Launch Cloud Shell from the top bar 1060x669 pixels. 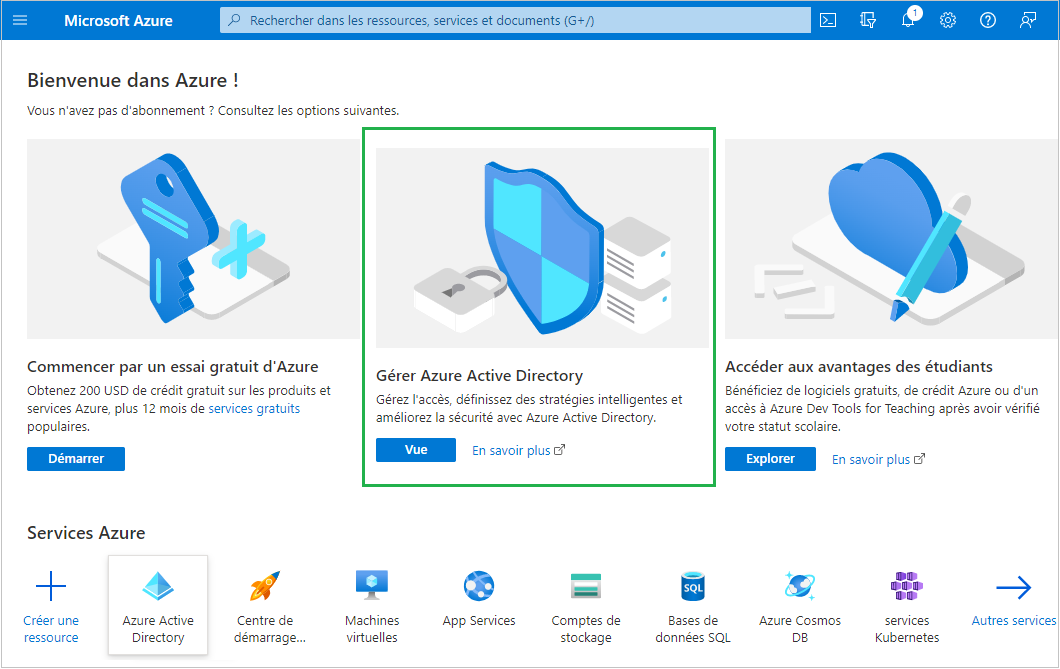828,20
